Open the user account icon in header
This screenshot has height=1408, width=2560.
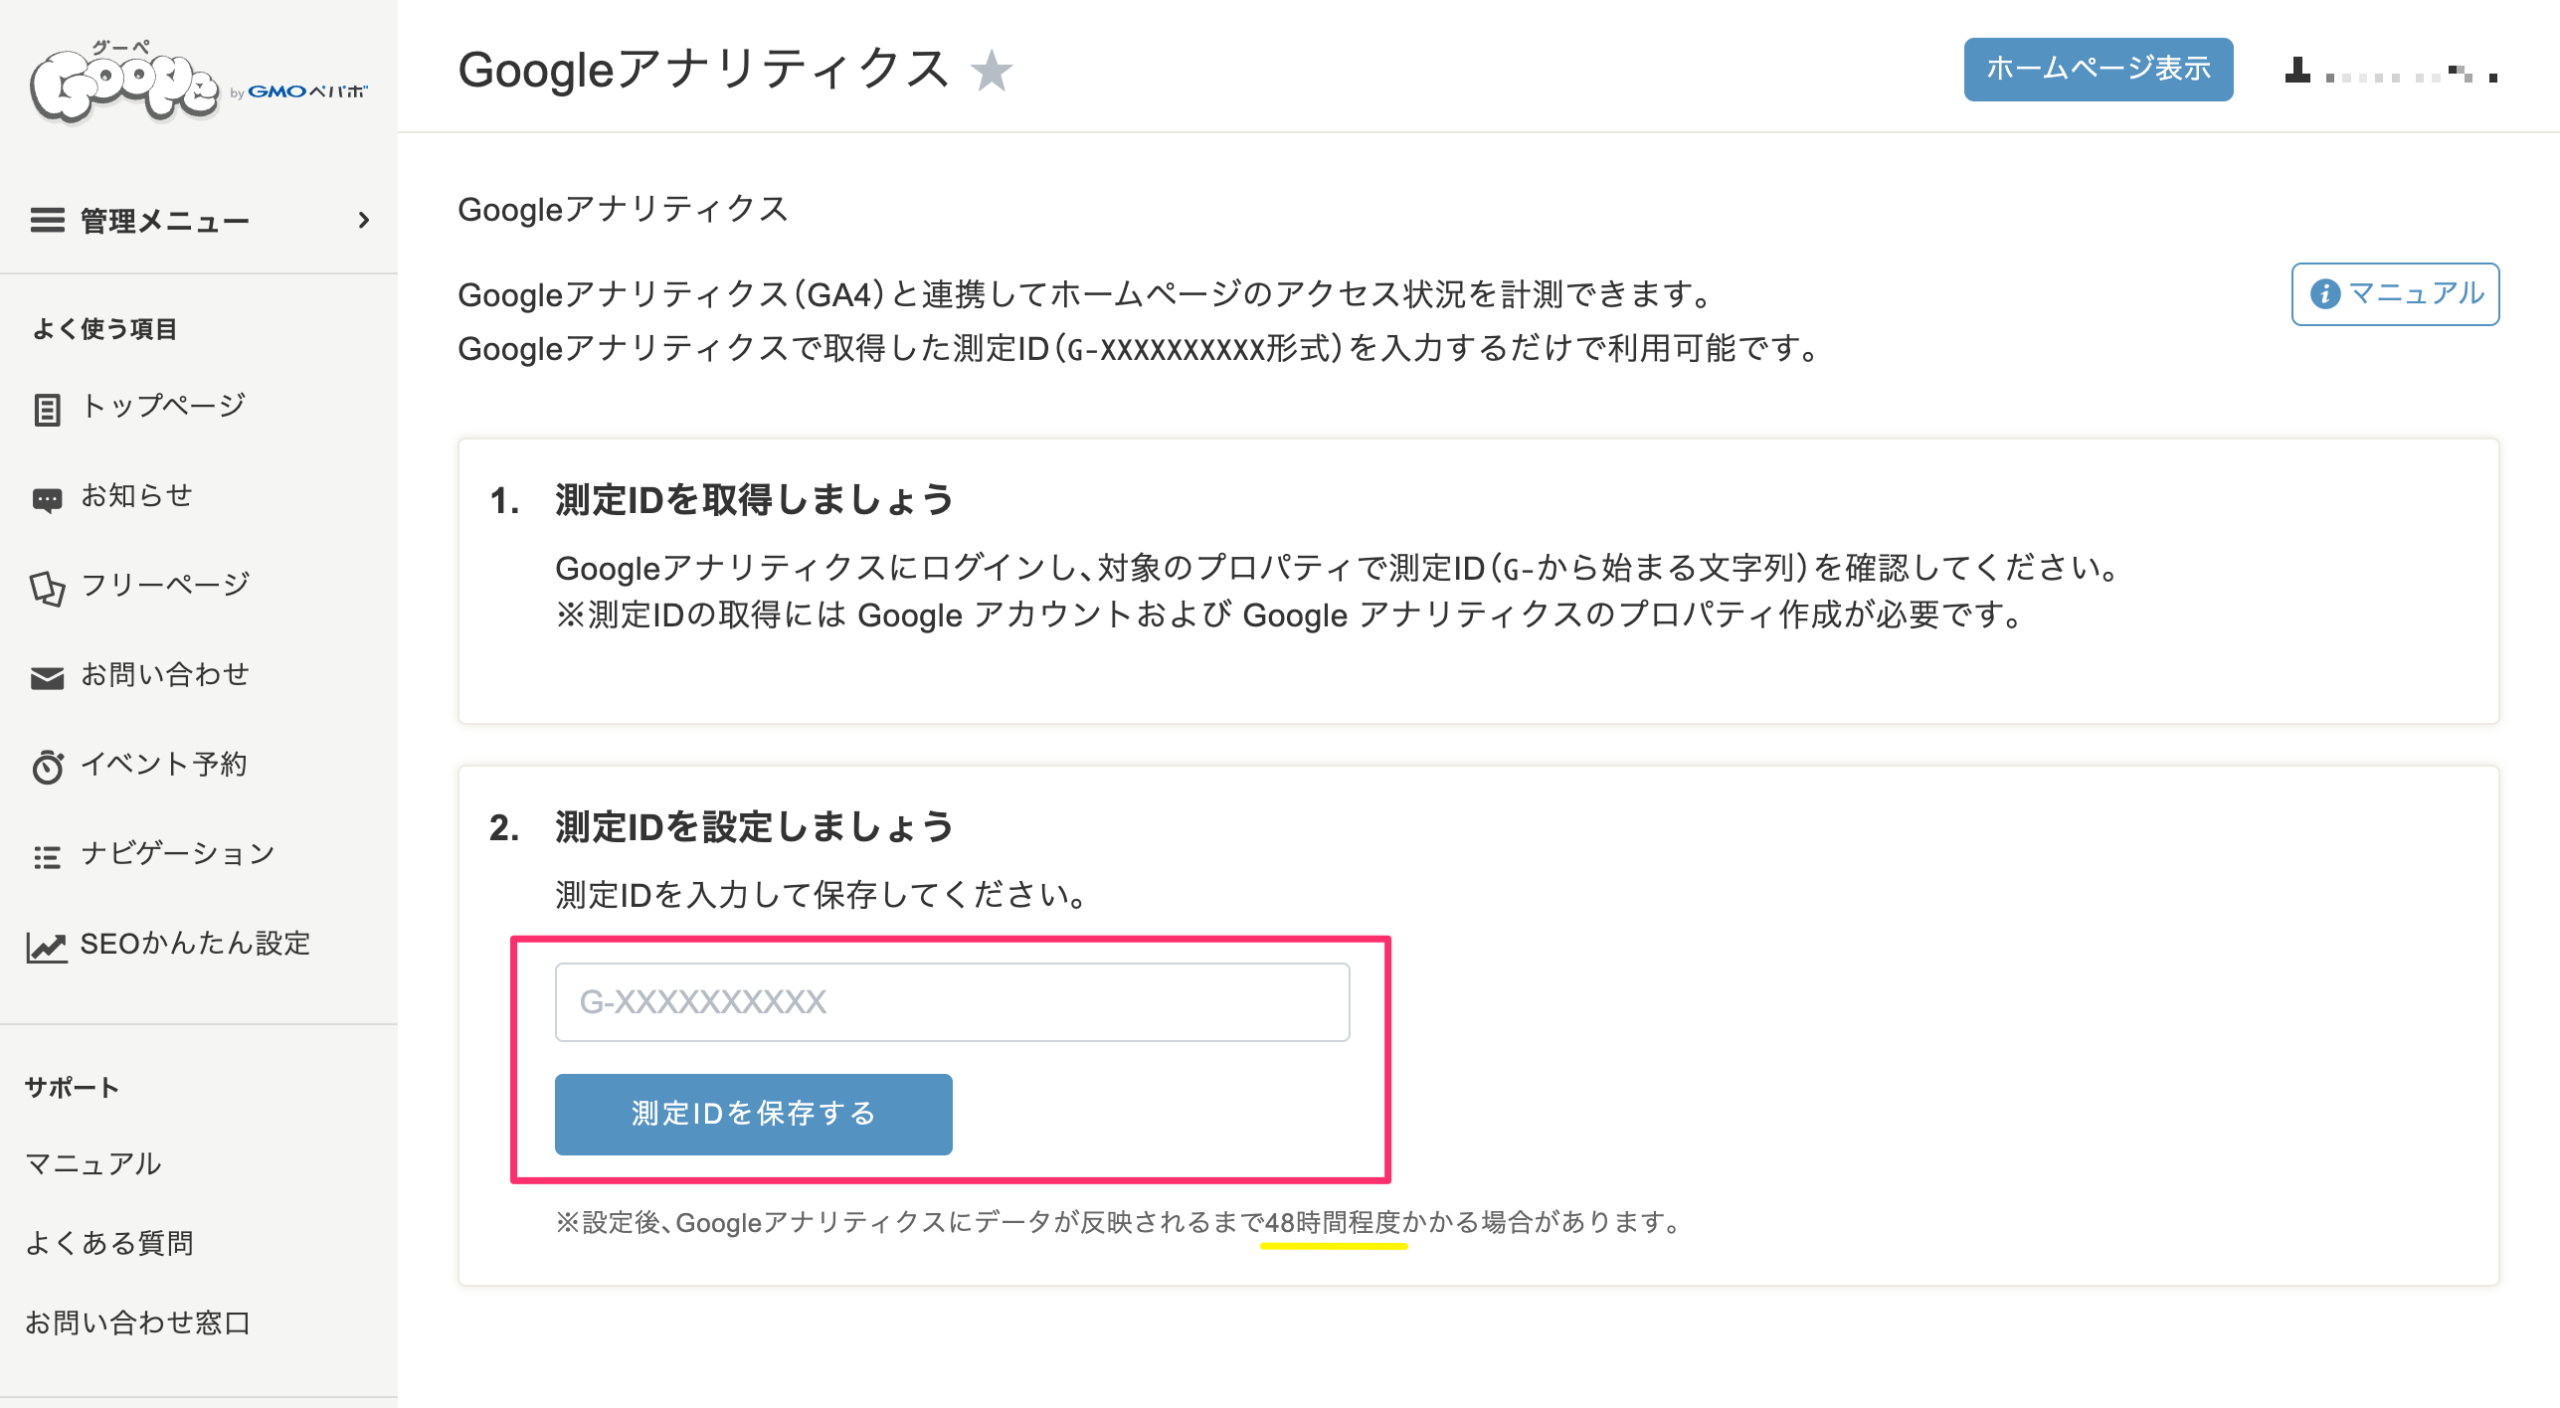(2297, 71)
